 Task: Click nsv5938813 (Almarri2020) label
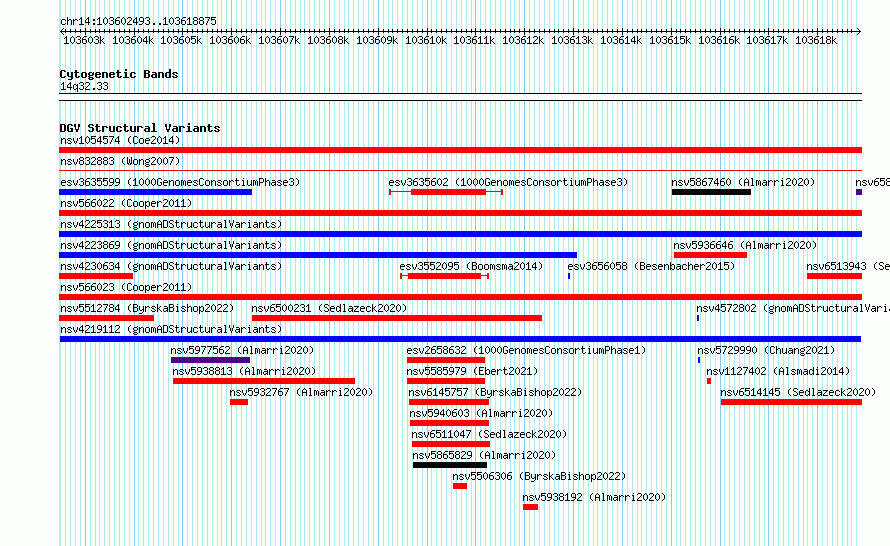[244, 371]
